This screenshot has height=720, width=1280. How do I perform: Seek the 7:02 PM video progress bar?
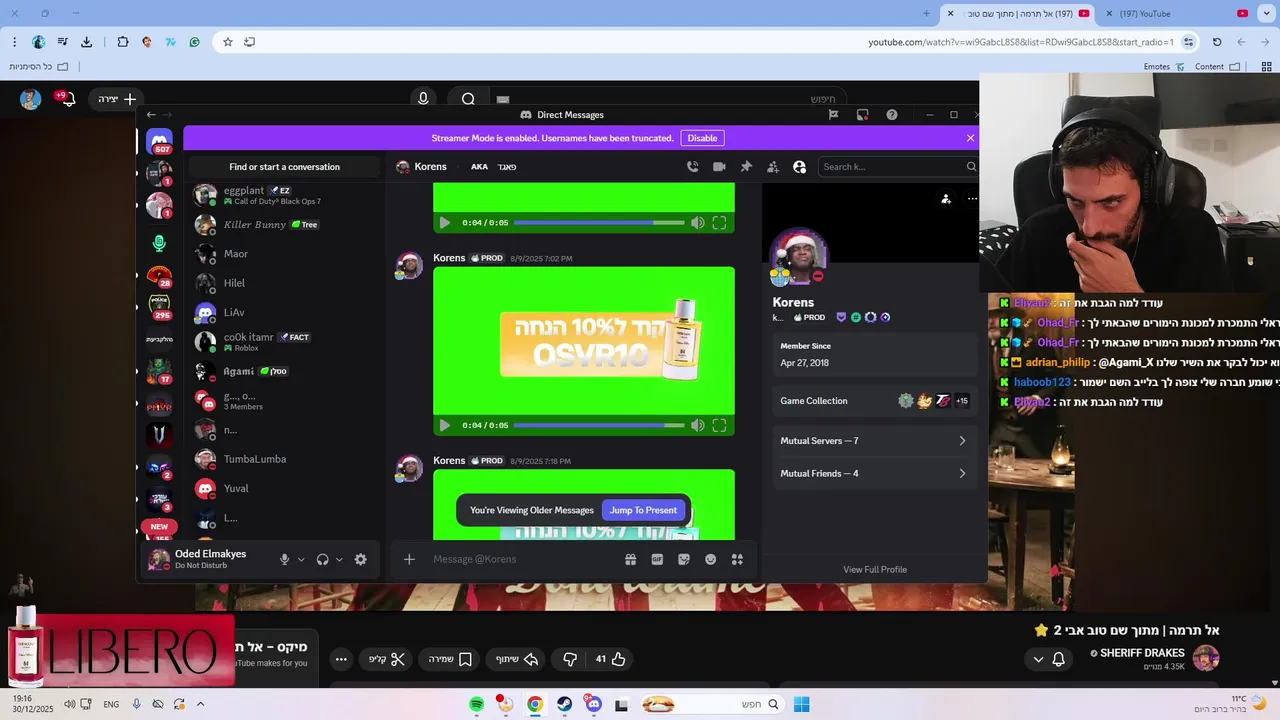pyautogui.click(x=599, y=426)
